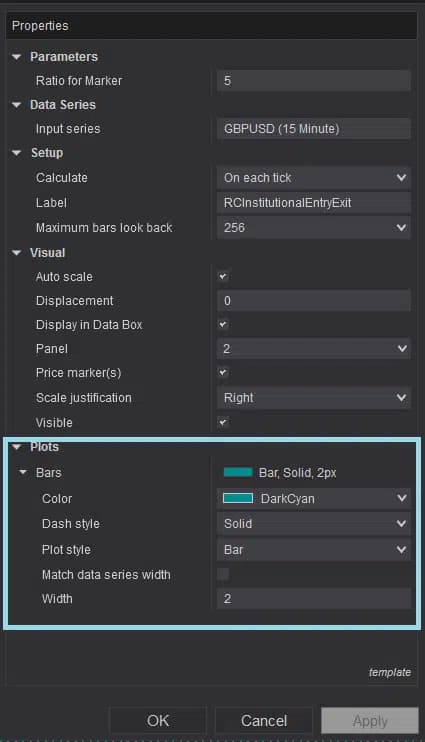Screen dimensions: 425x742
Task: Open the Calculate dropdown
Action: pyautogui.click(x=314, y=177)
